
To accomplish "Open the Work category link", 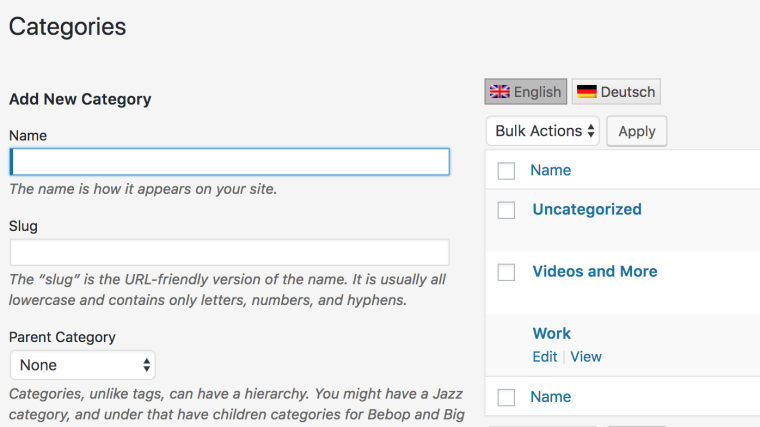I will (x=552, y=333).
